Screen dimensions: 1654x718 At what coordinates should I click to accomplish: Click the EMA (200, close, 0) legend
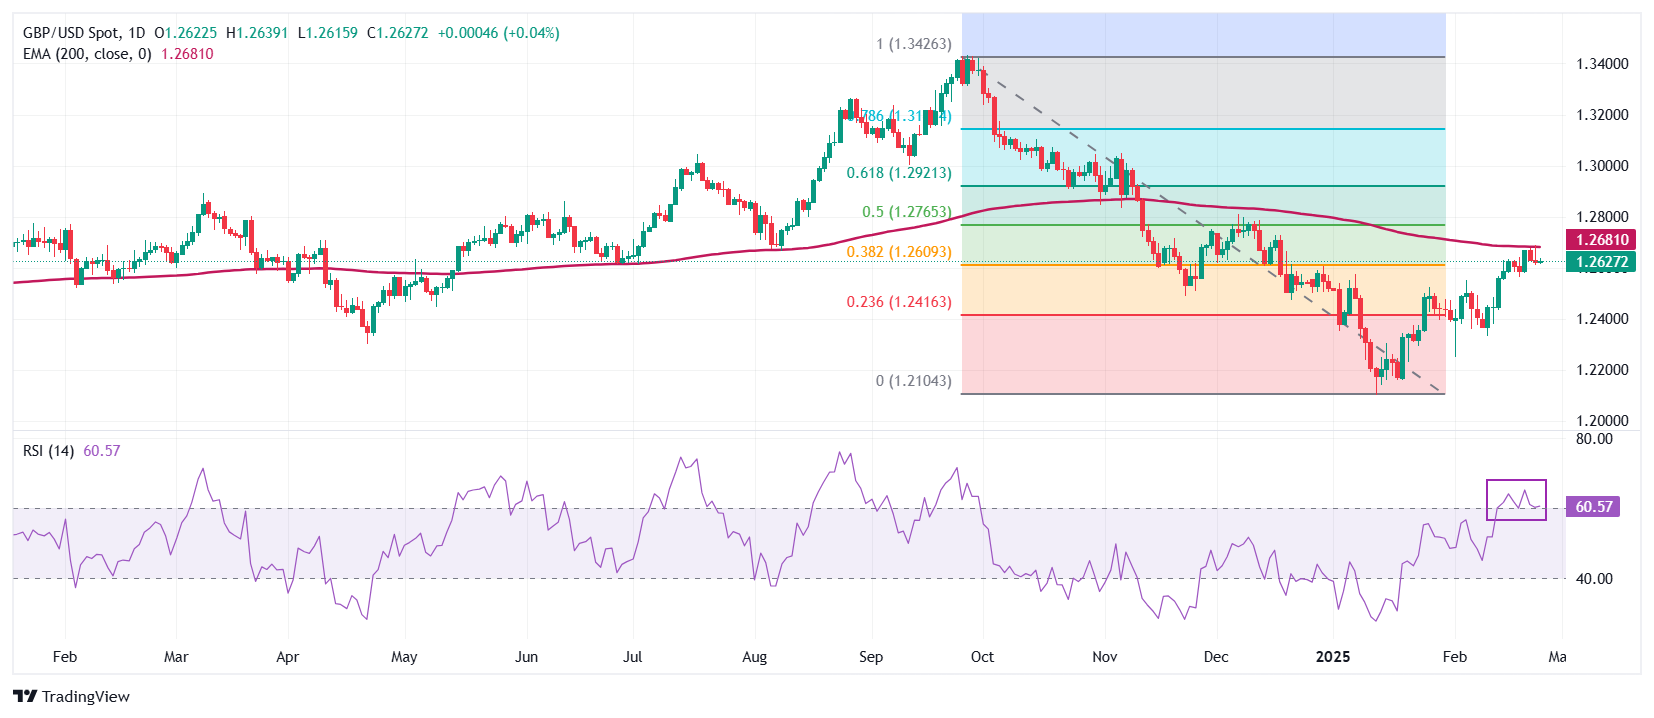click(x=87, y=54)
